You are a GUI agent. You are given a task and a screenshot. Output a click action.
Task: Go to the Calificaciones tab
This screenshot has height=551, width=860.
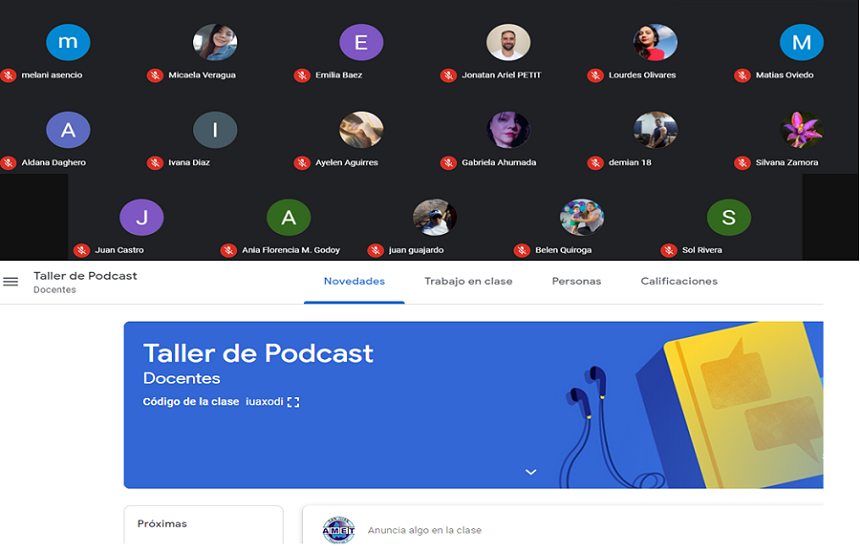tap(679, 282)
